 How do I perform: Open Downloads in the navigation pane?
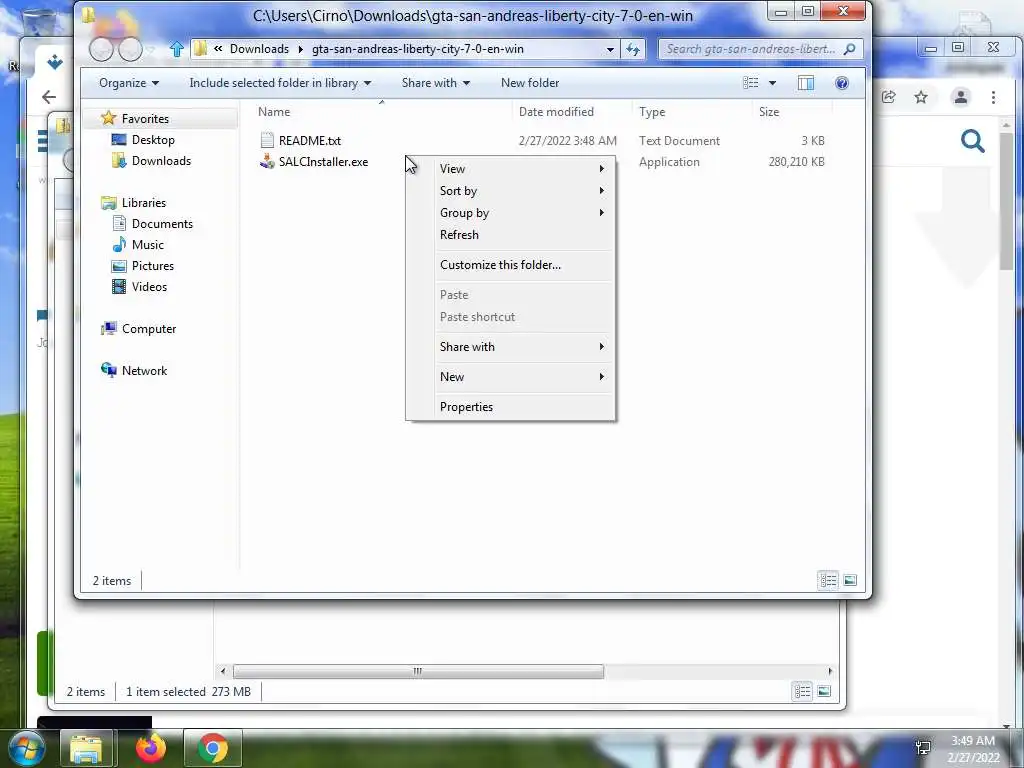pyautogui.click(x=161, y=161)
